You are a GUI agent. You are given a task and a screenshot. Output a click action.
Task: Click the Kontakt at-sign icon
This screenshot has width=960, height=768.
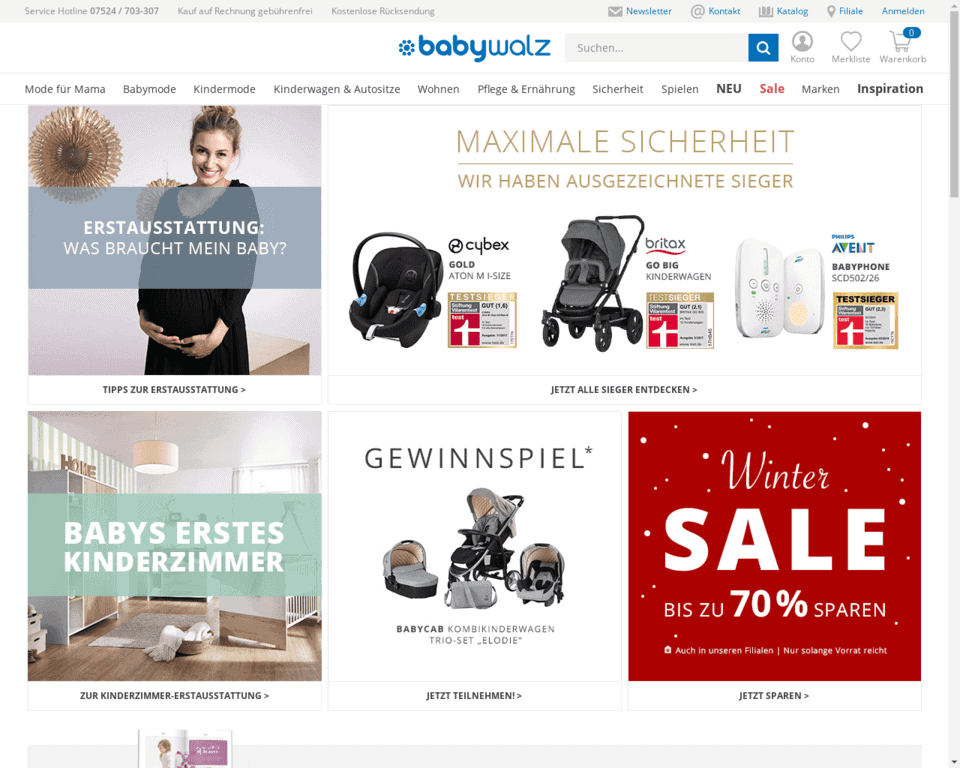[697, 12]
